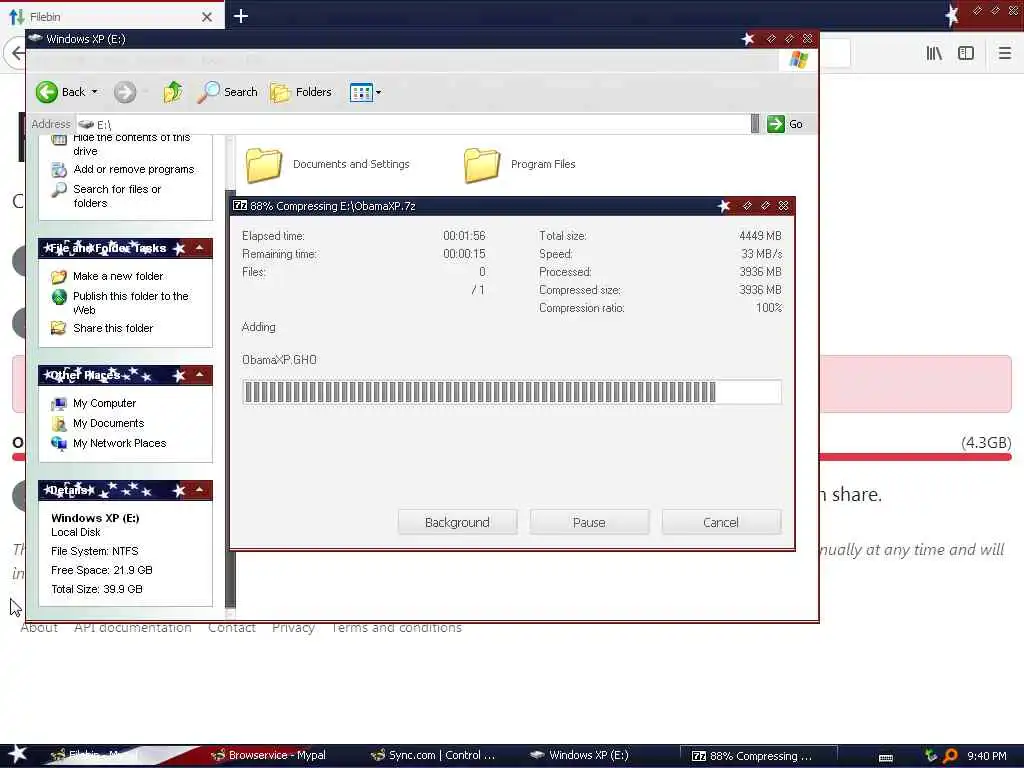The width and height of the screenshot is (1024, 768).
Task: Switch to Windows XP (E:) taskbar item
Action: (580, 756)
